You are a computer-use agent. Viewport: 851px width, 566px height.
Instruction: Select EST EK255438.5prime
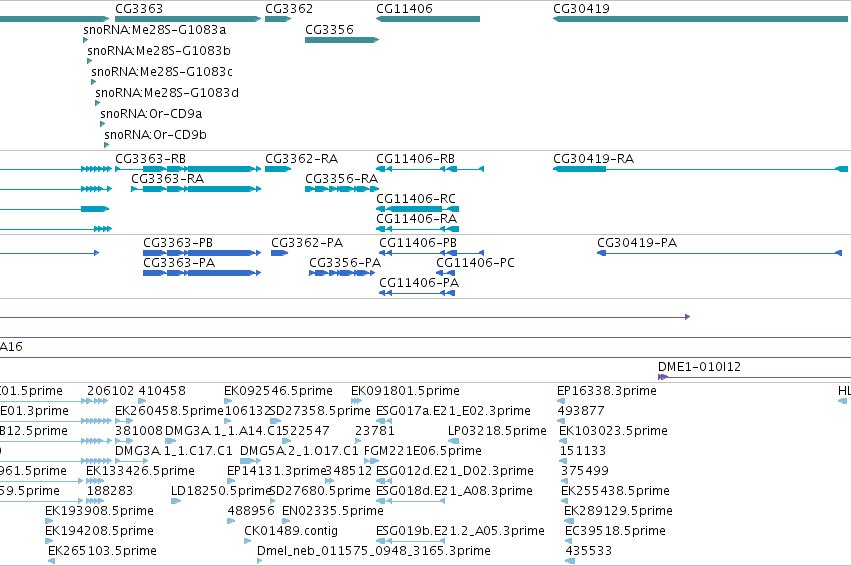(x=615, y=491)
